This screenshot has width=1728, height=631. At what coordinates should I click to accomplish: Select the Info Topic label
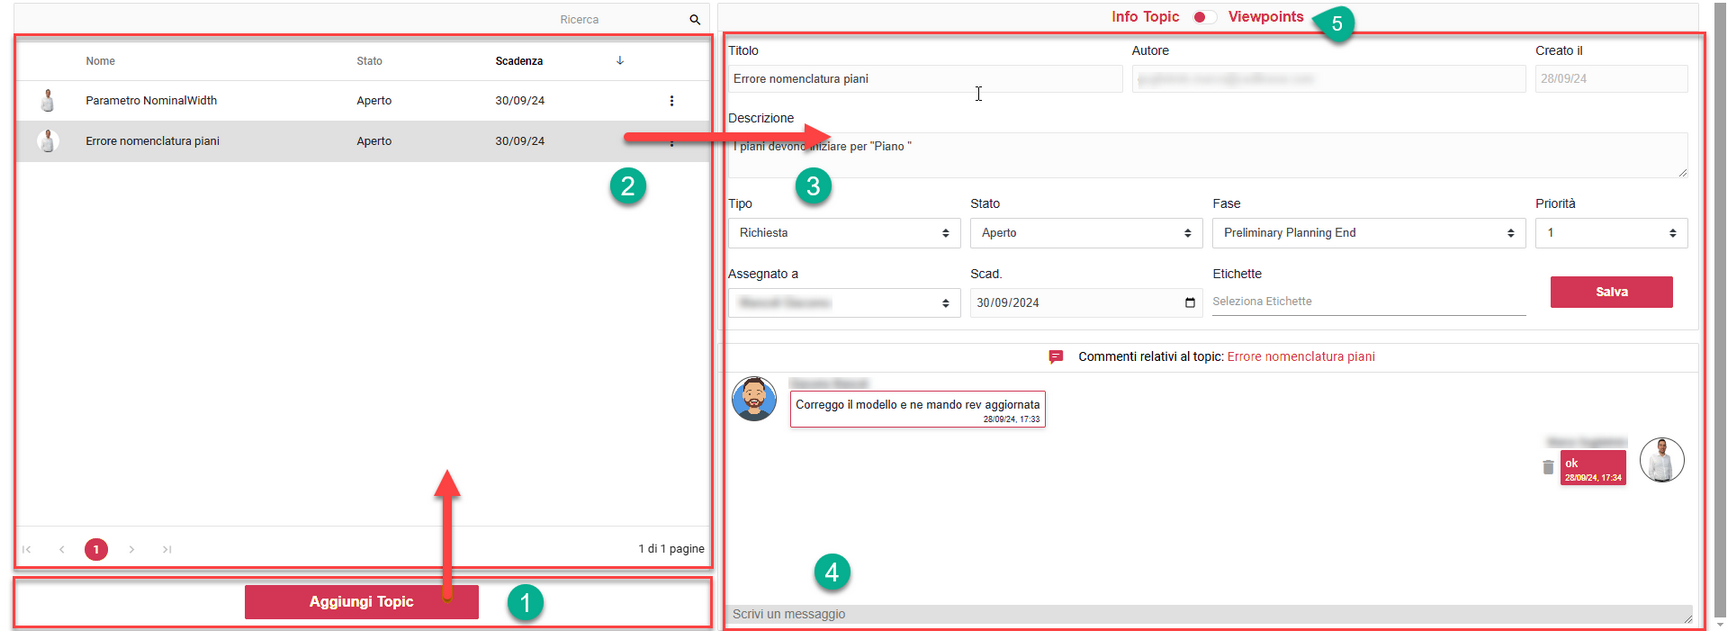click(1145, 17)
